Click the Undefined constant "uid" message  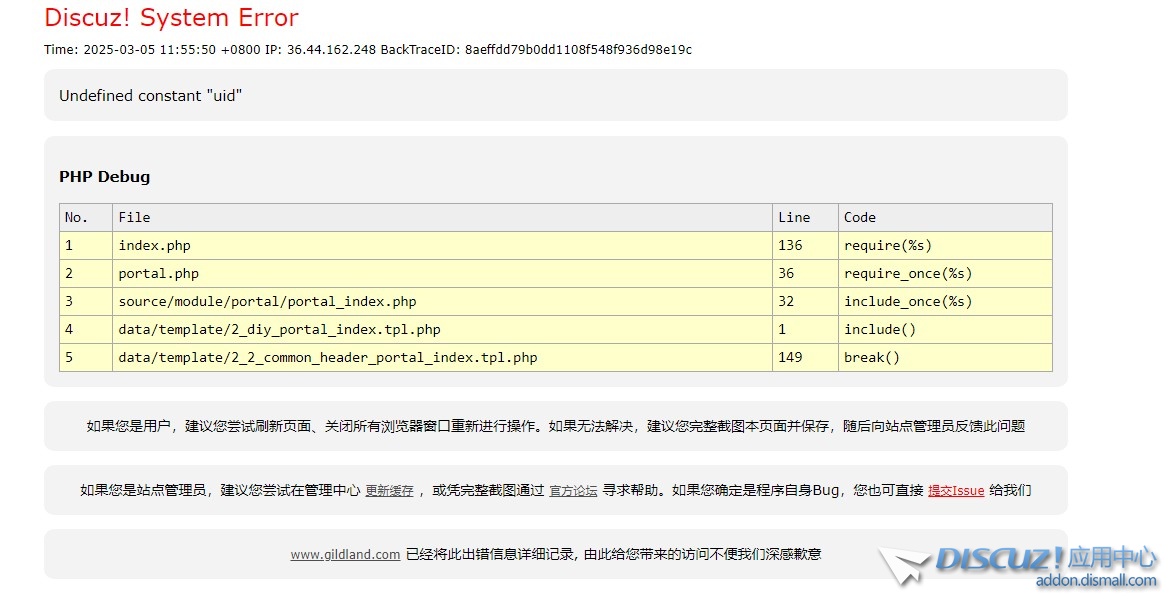[x=150, y=96]
